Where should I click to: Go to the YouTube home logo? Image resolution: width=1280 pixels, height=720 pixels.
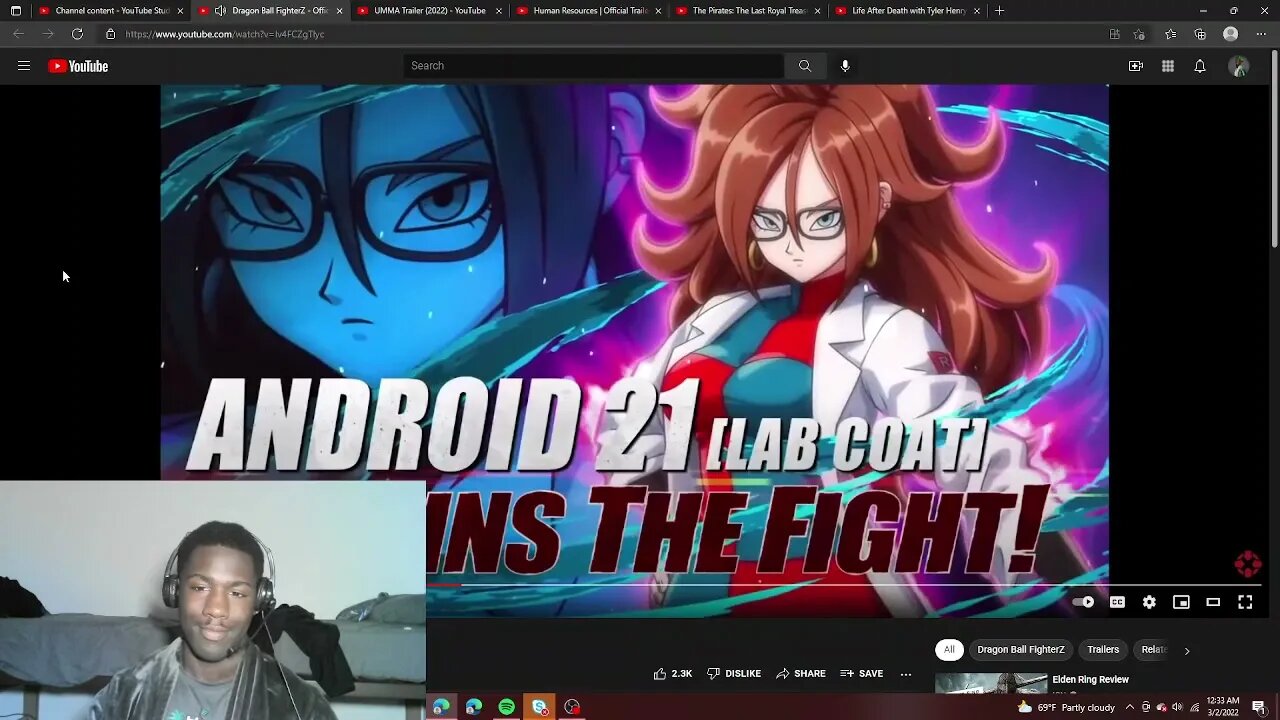point(78,66)
